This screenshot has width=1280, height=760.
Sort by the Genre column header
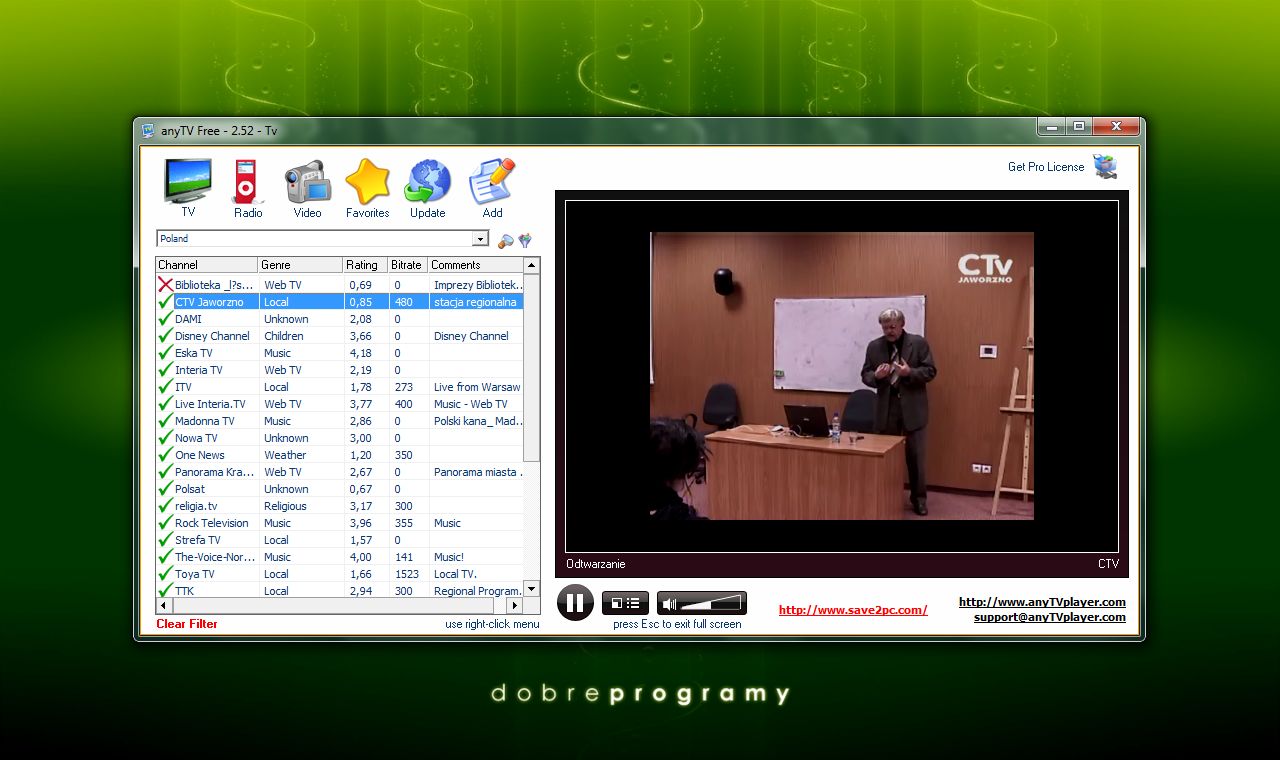[300, 265]
